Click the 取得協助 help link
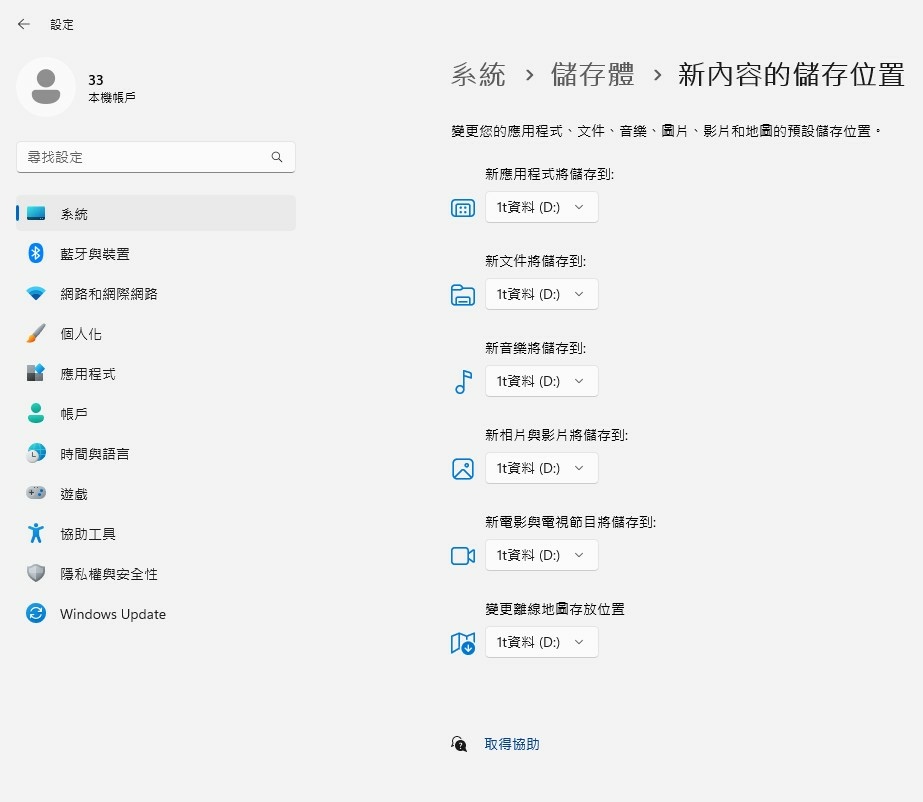Screen dimensions: 923x802 point(511,743)
